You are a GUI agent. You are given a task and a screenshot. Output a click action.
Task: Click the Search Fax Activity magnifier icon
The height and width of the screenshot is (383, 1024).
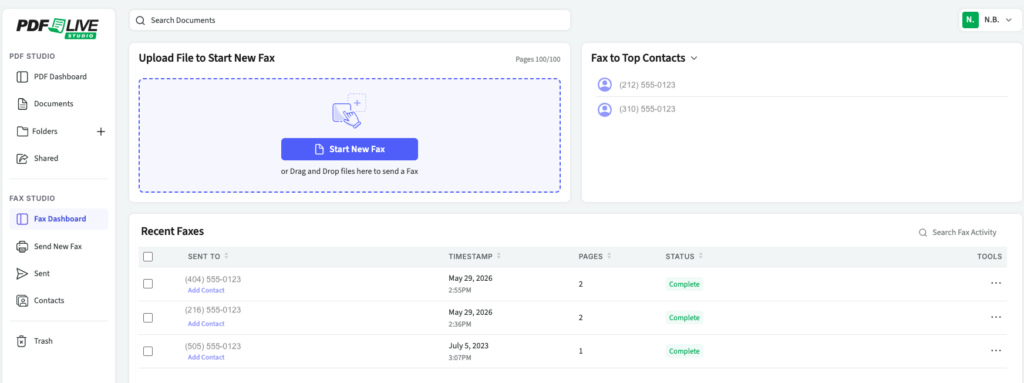[x=923, y=232]
